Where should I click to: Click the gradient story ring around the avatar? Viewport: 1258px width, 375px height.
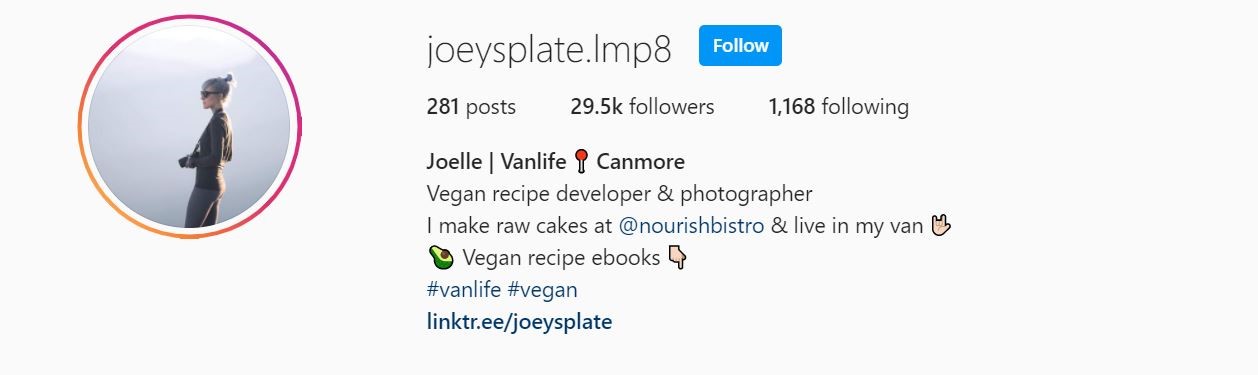tap(189, 22)
